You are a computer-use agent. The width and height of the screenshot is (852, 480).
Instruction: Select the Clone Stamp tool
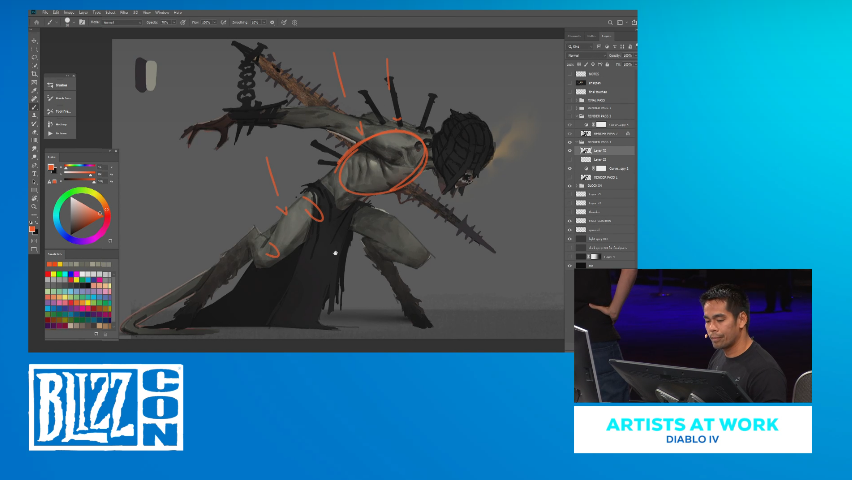(34, 115)
